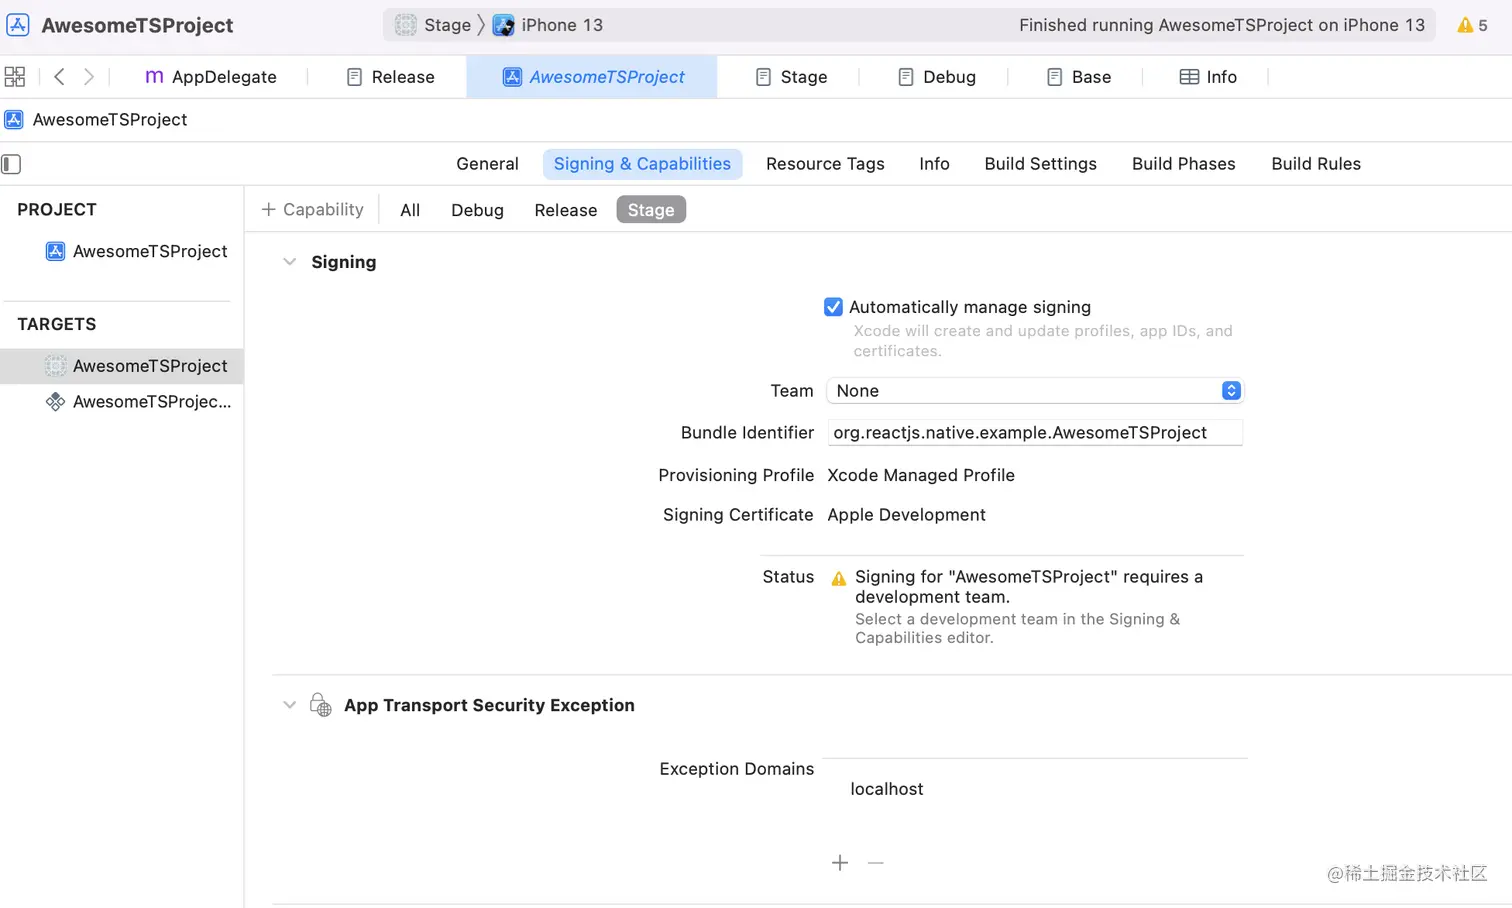Select Signing & Capabilities tab

pos(642,164)
